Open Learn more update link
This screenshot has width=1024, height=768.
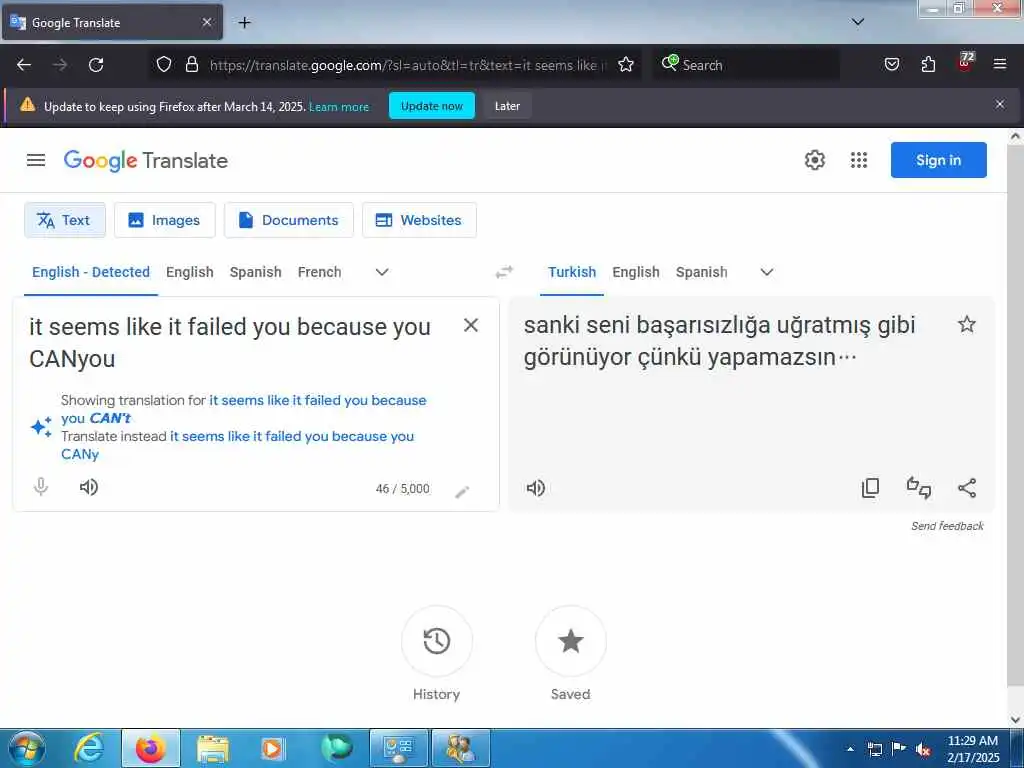point(339,106)
